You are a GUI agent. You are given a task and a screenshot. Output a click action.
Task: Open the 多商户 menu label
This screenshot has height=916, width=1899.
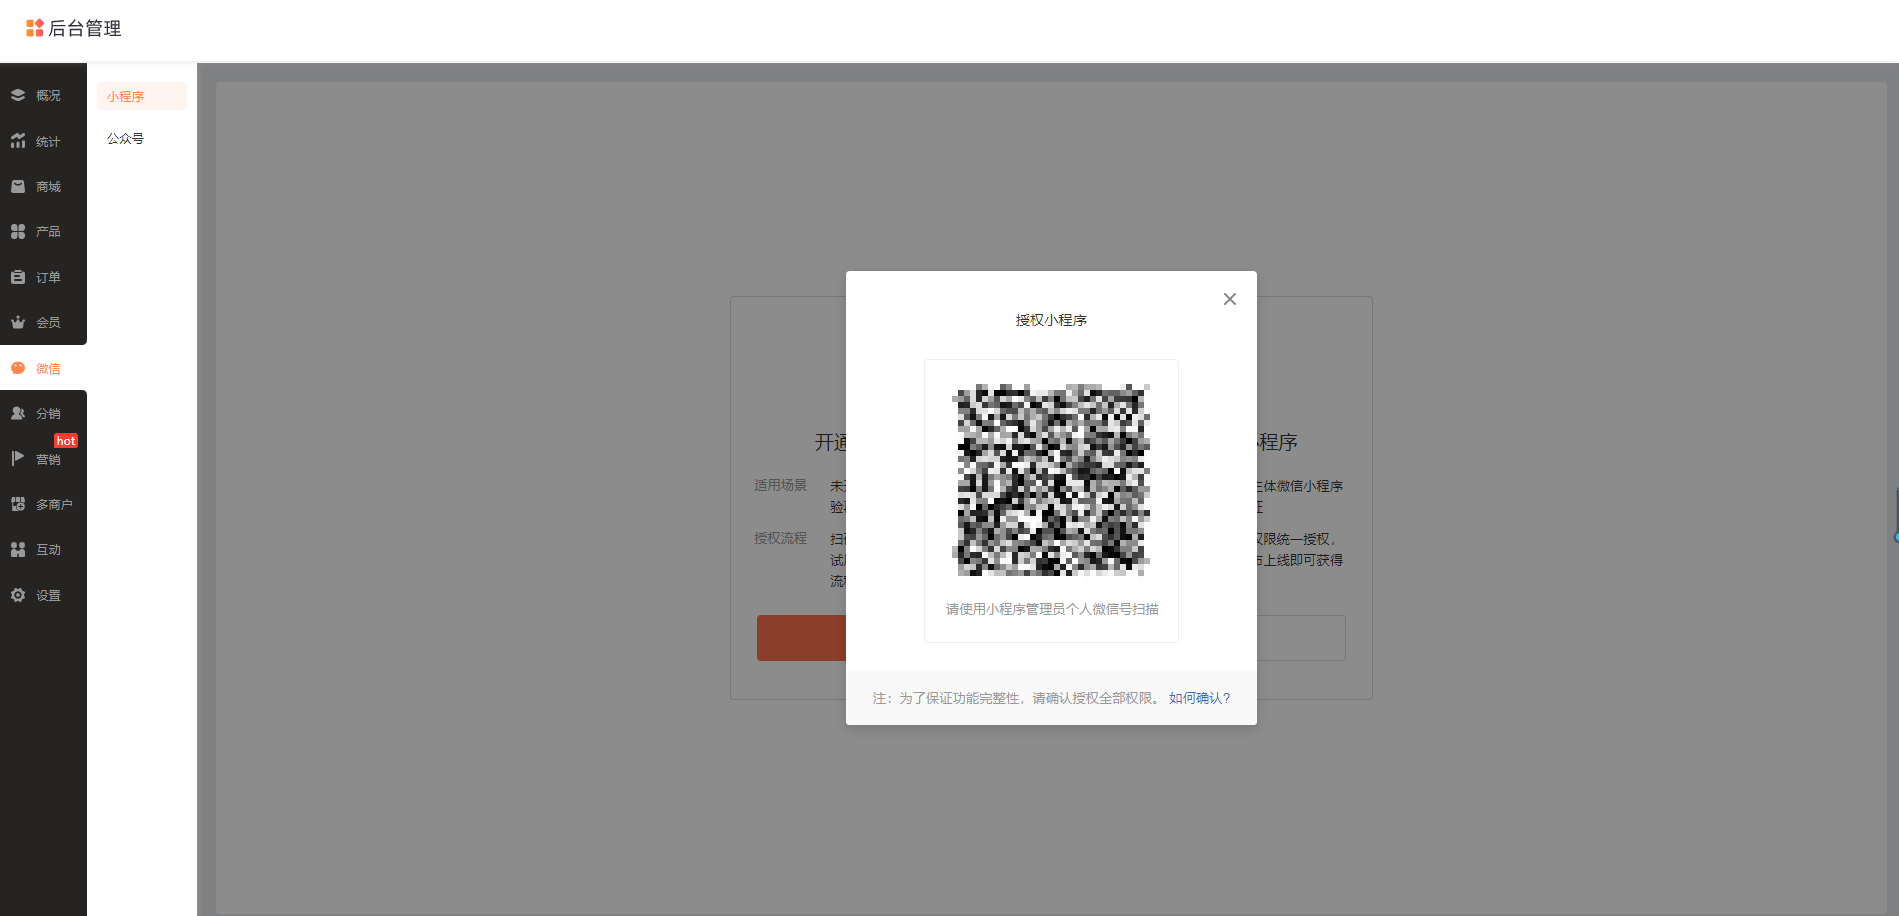click(x=54, y=505)
